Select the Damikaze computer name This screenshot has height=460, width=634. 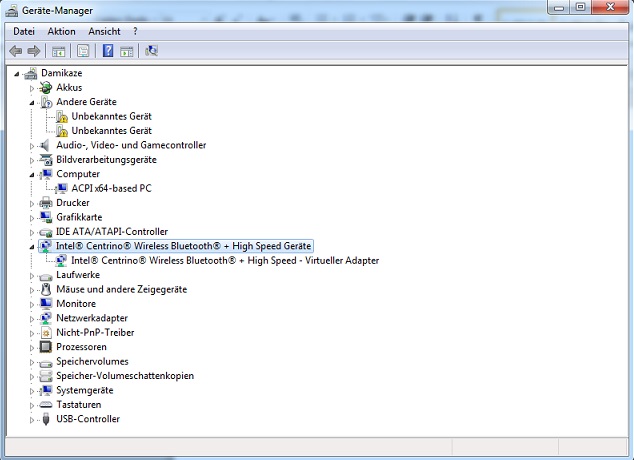pyautogui.click(x=61, y=73)
